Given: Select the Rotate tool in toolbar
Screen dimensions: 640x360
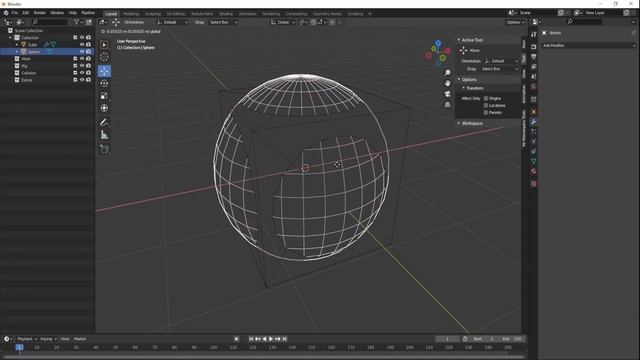Looking at the screenshot, I should 104,83.
